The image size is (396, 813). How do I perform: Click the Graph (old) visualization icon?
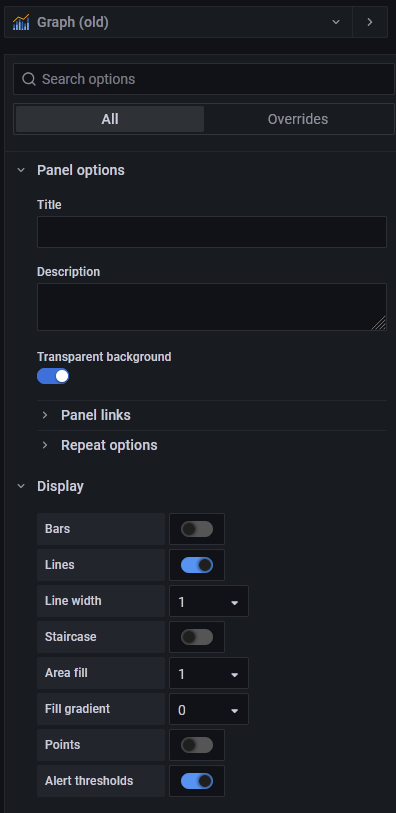click(21, 22)
